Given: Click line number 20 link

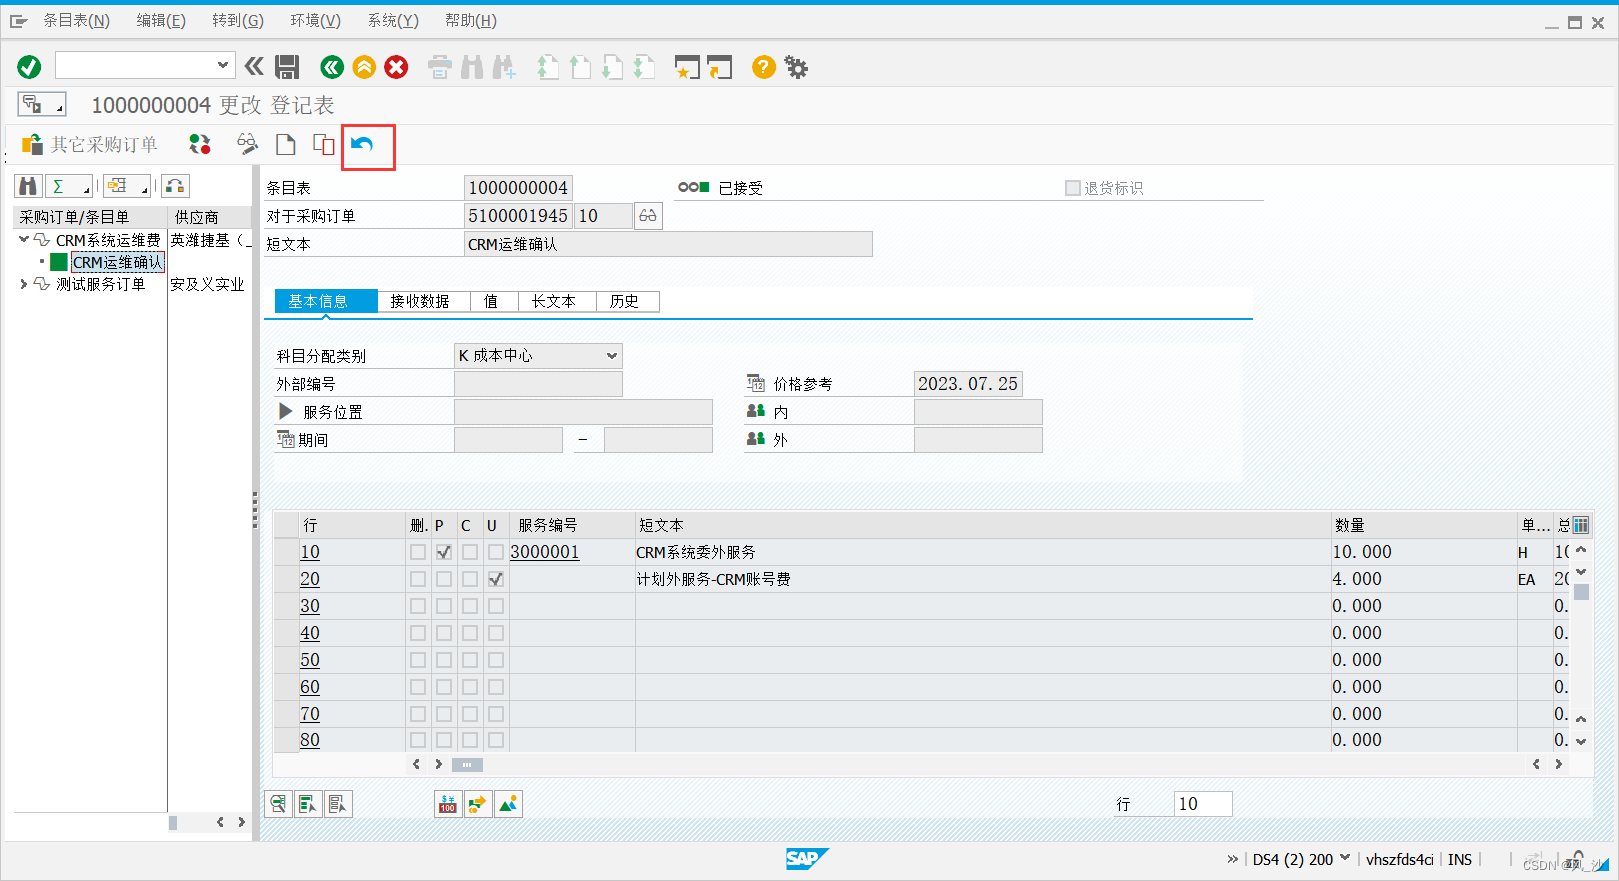Looking at the screenshot, I should coord(310,579).
